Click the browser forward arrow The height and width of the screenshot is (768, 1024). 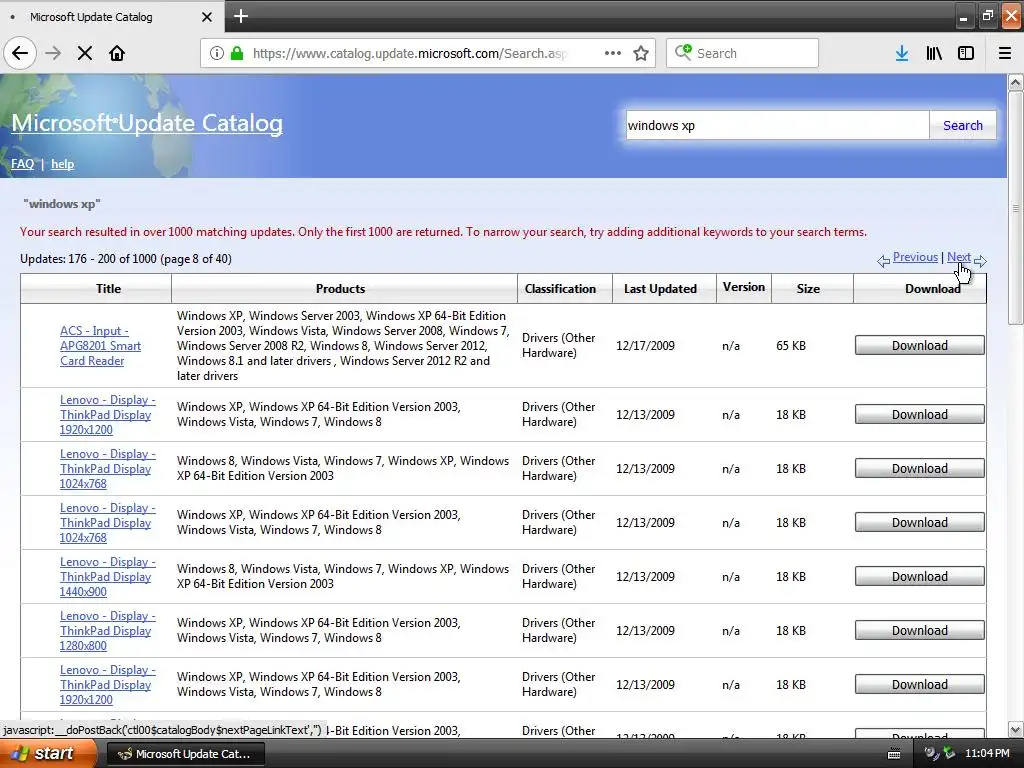tap(54, 53)
